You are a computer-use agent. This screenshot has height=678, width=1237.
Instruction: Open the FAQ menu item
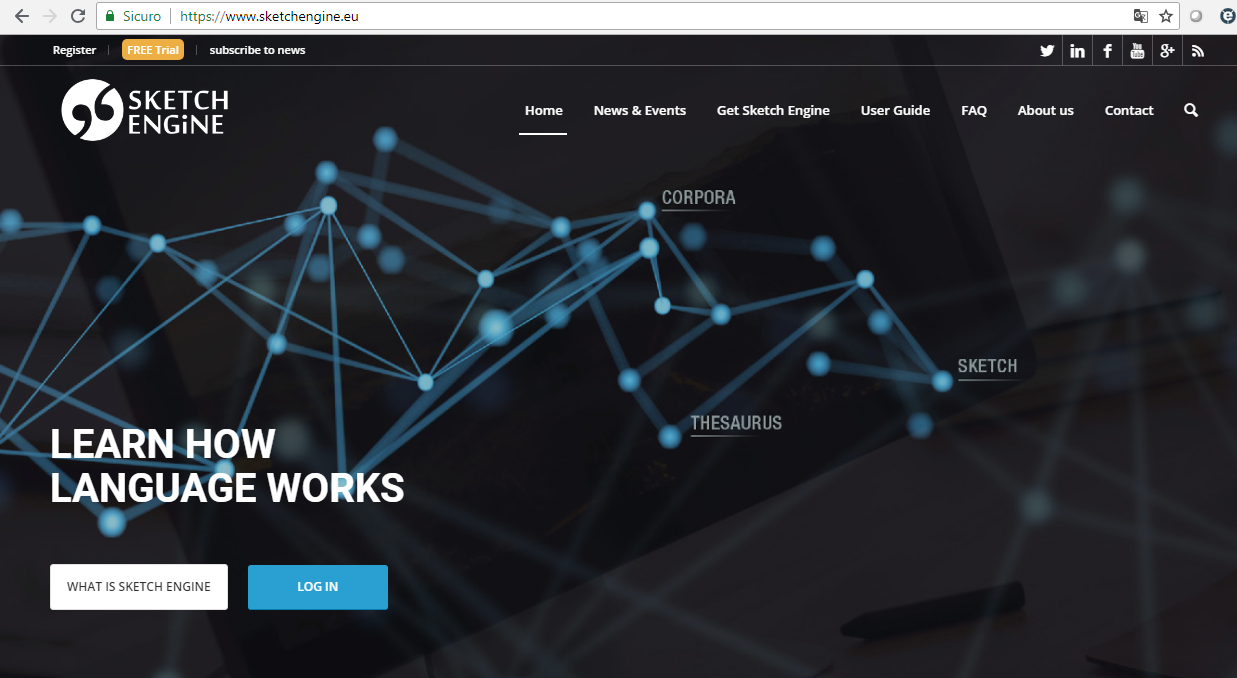(x=974, y=111)
